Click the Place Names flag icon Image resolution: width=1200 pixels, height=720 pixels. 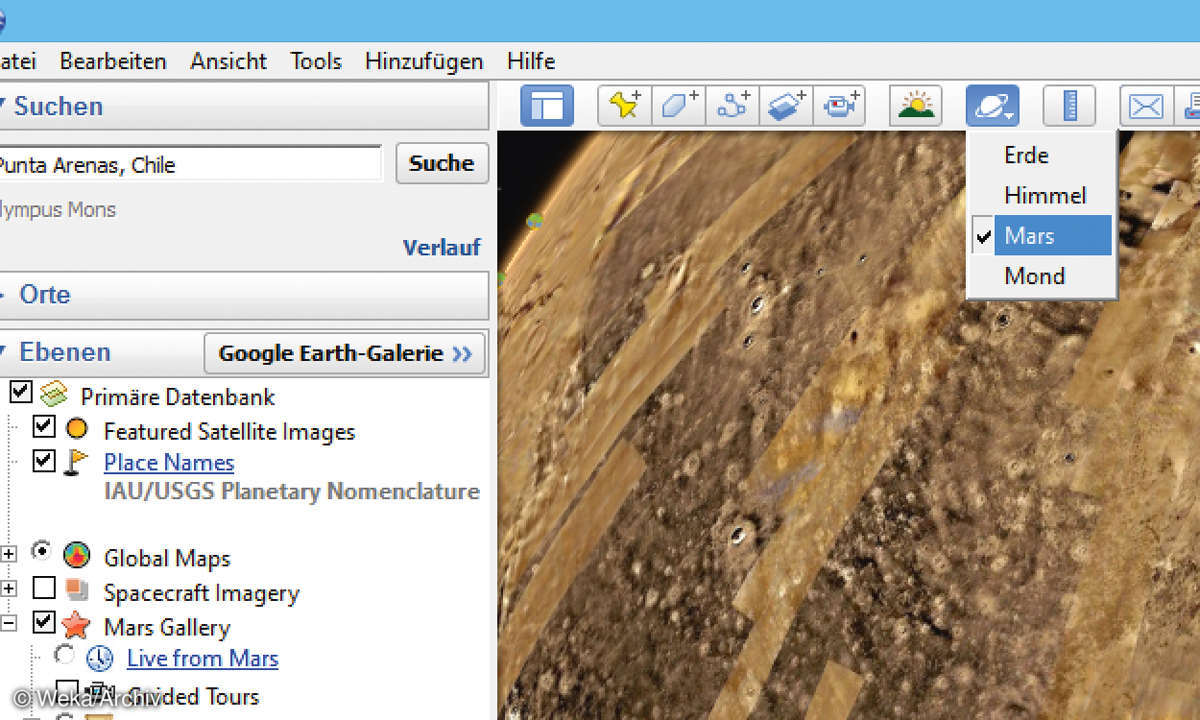coord(76,462)
